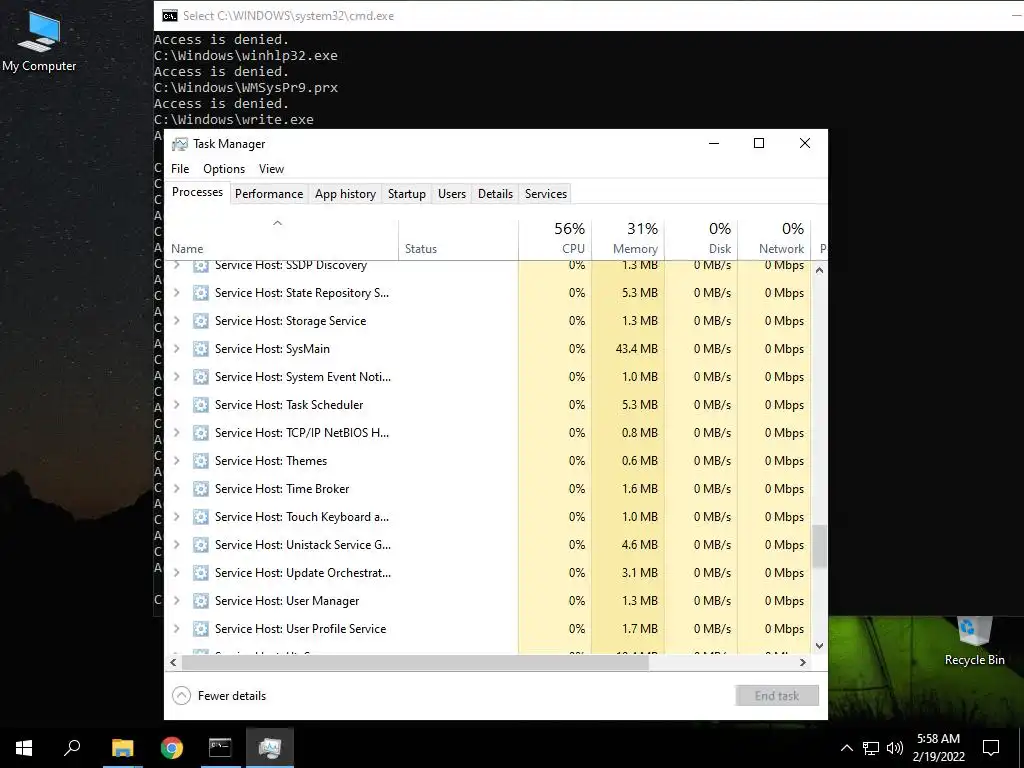Open the volume speaker tray icon
This screenshot has width=1024, height=768.
pos(895,748)
